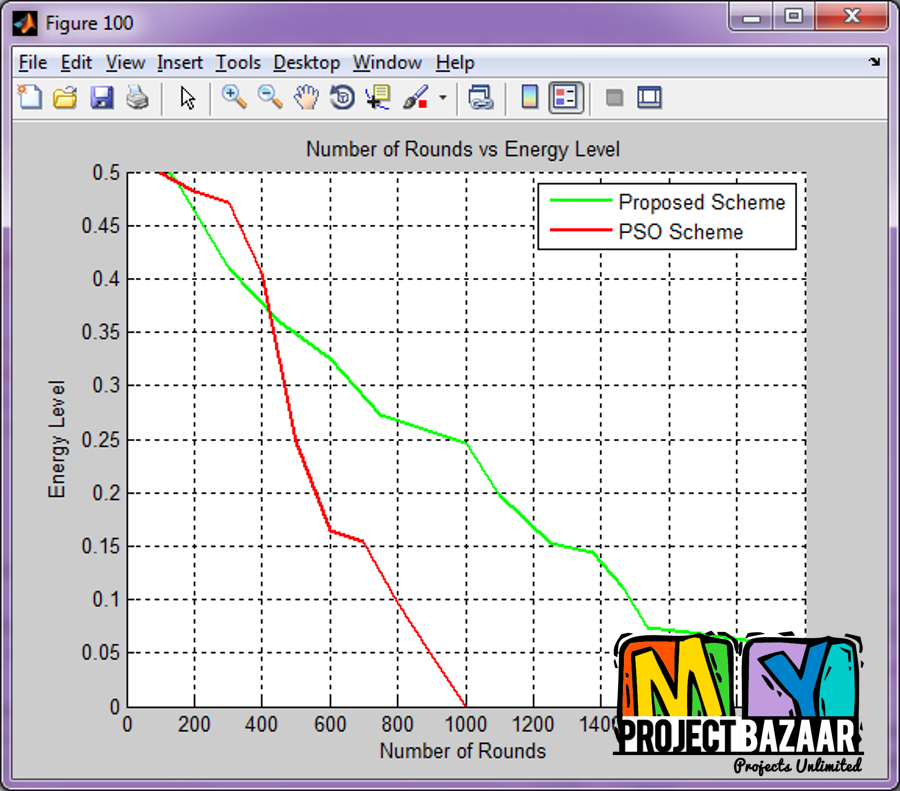
Task: Toggle the Edit Plot arrow tool
Action: point(188,98)
